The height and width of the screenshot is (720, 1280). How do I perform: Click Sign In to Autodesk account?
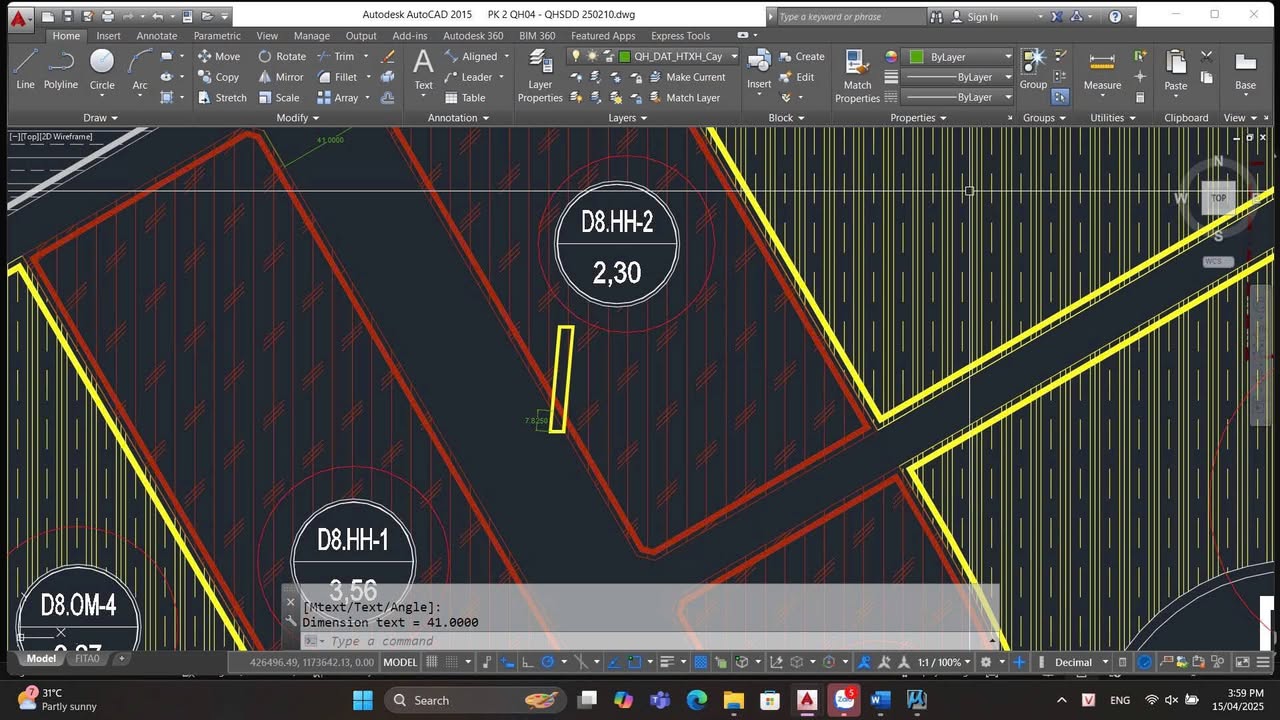982,16
